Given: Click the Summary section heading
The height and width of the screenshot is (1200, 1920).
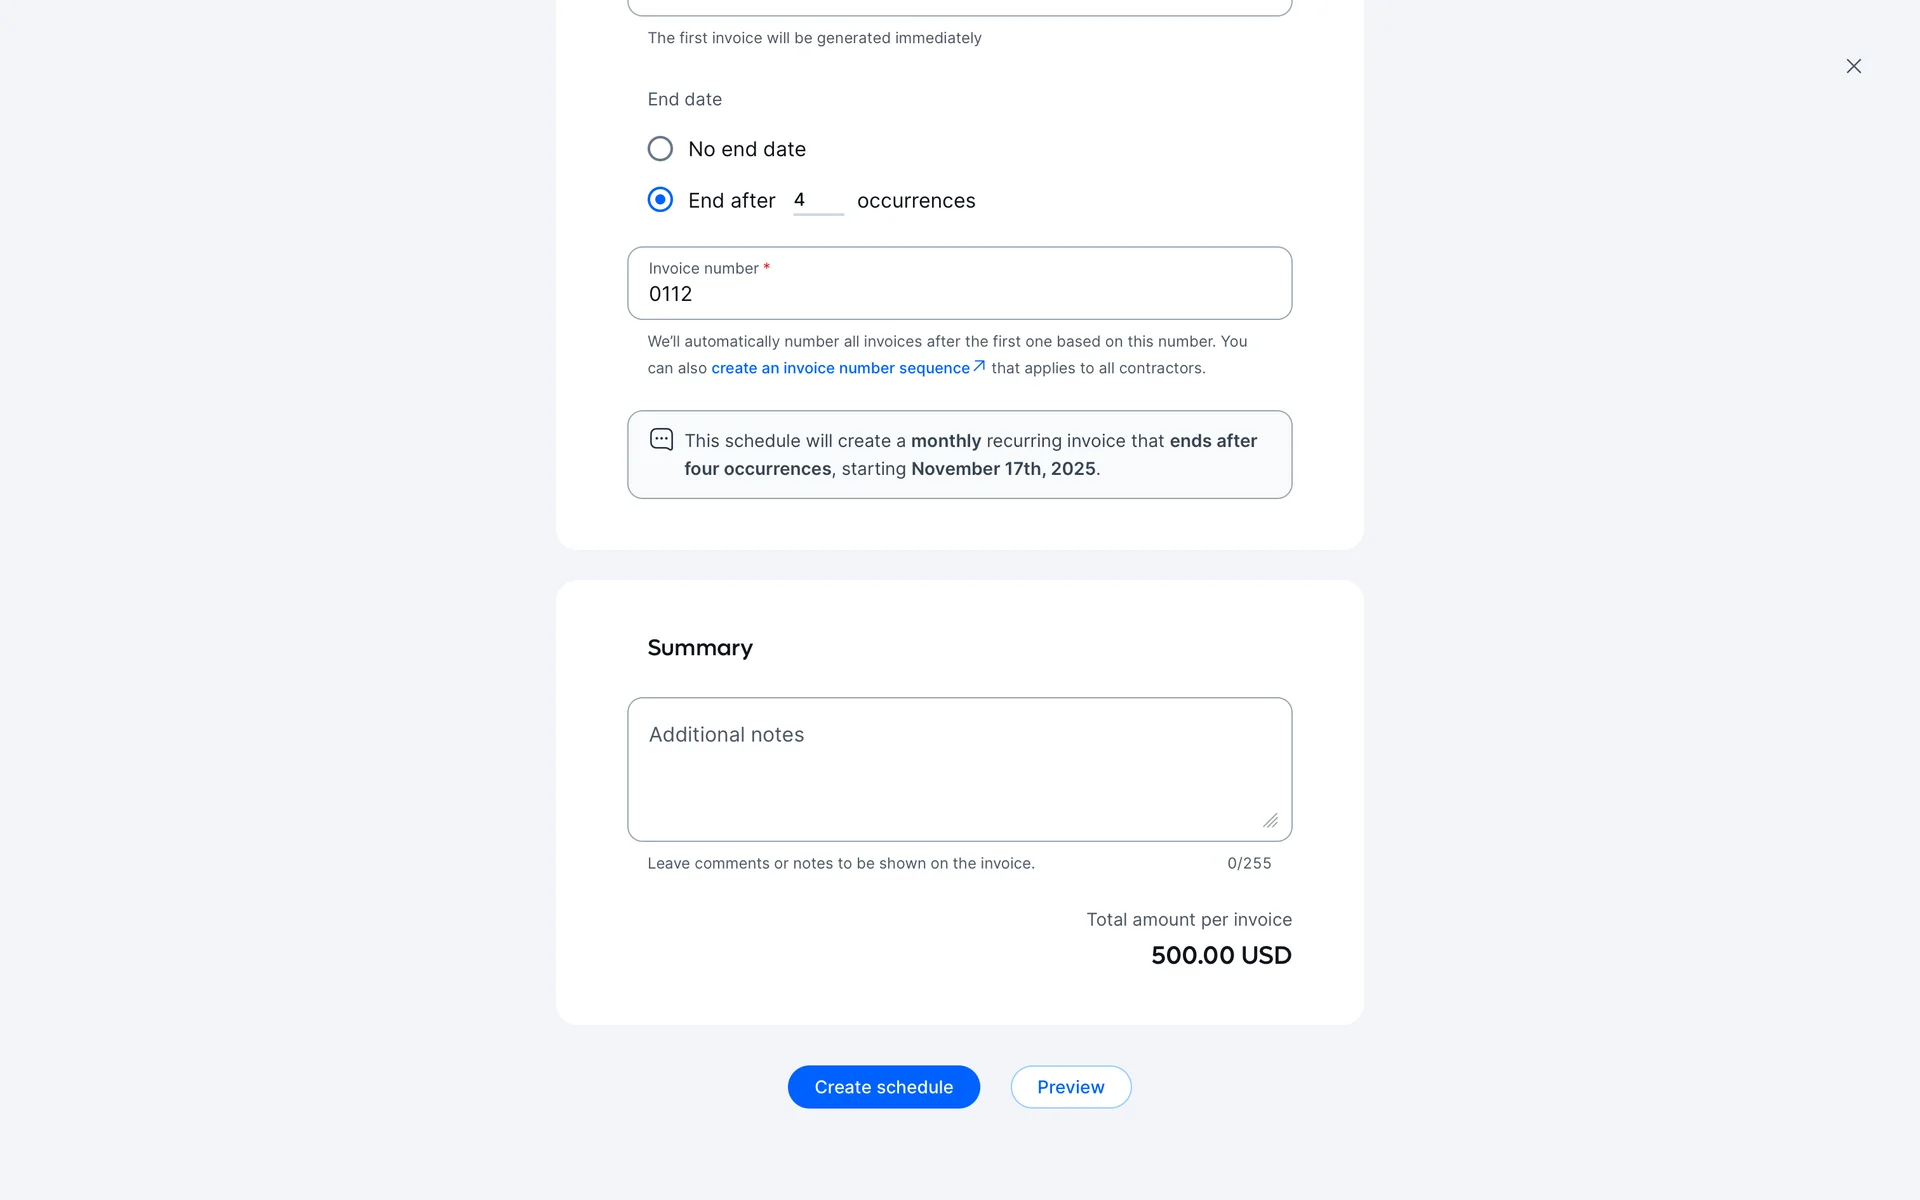Looking at the screenshot, I should click(700, 648).
